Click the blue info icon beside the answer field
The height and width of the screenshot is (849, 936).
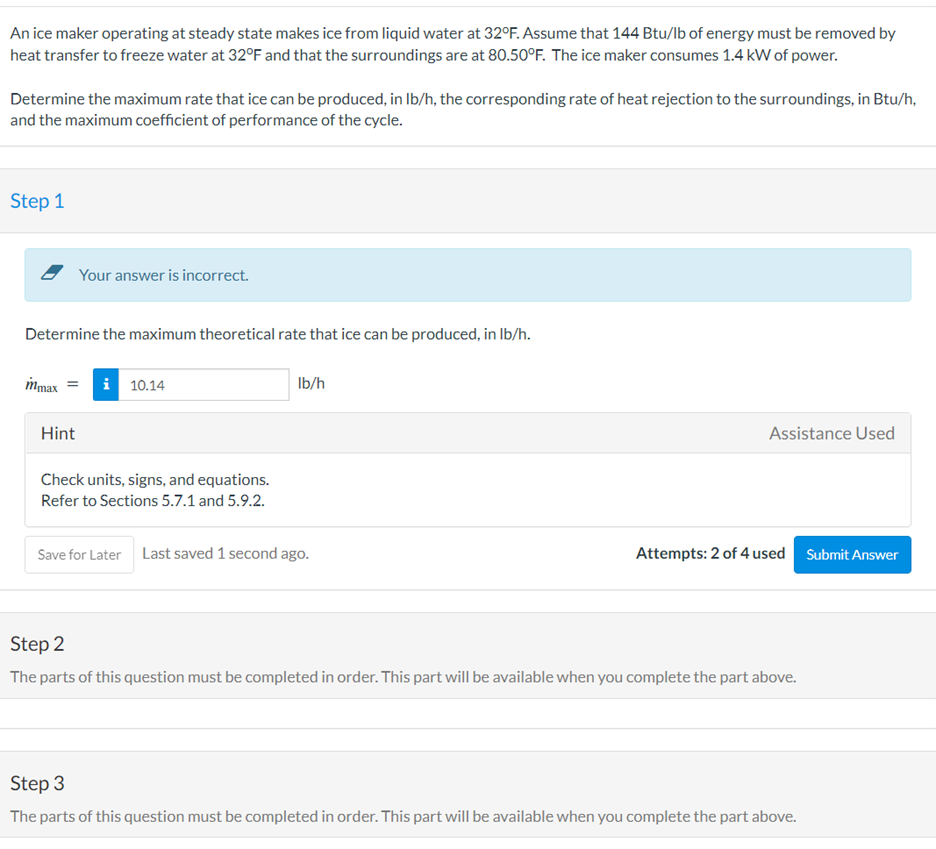106,384
